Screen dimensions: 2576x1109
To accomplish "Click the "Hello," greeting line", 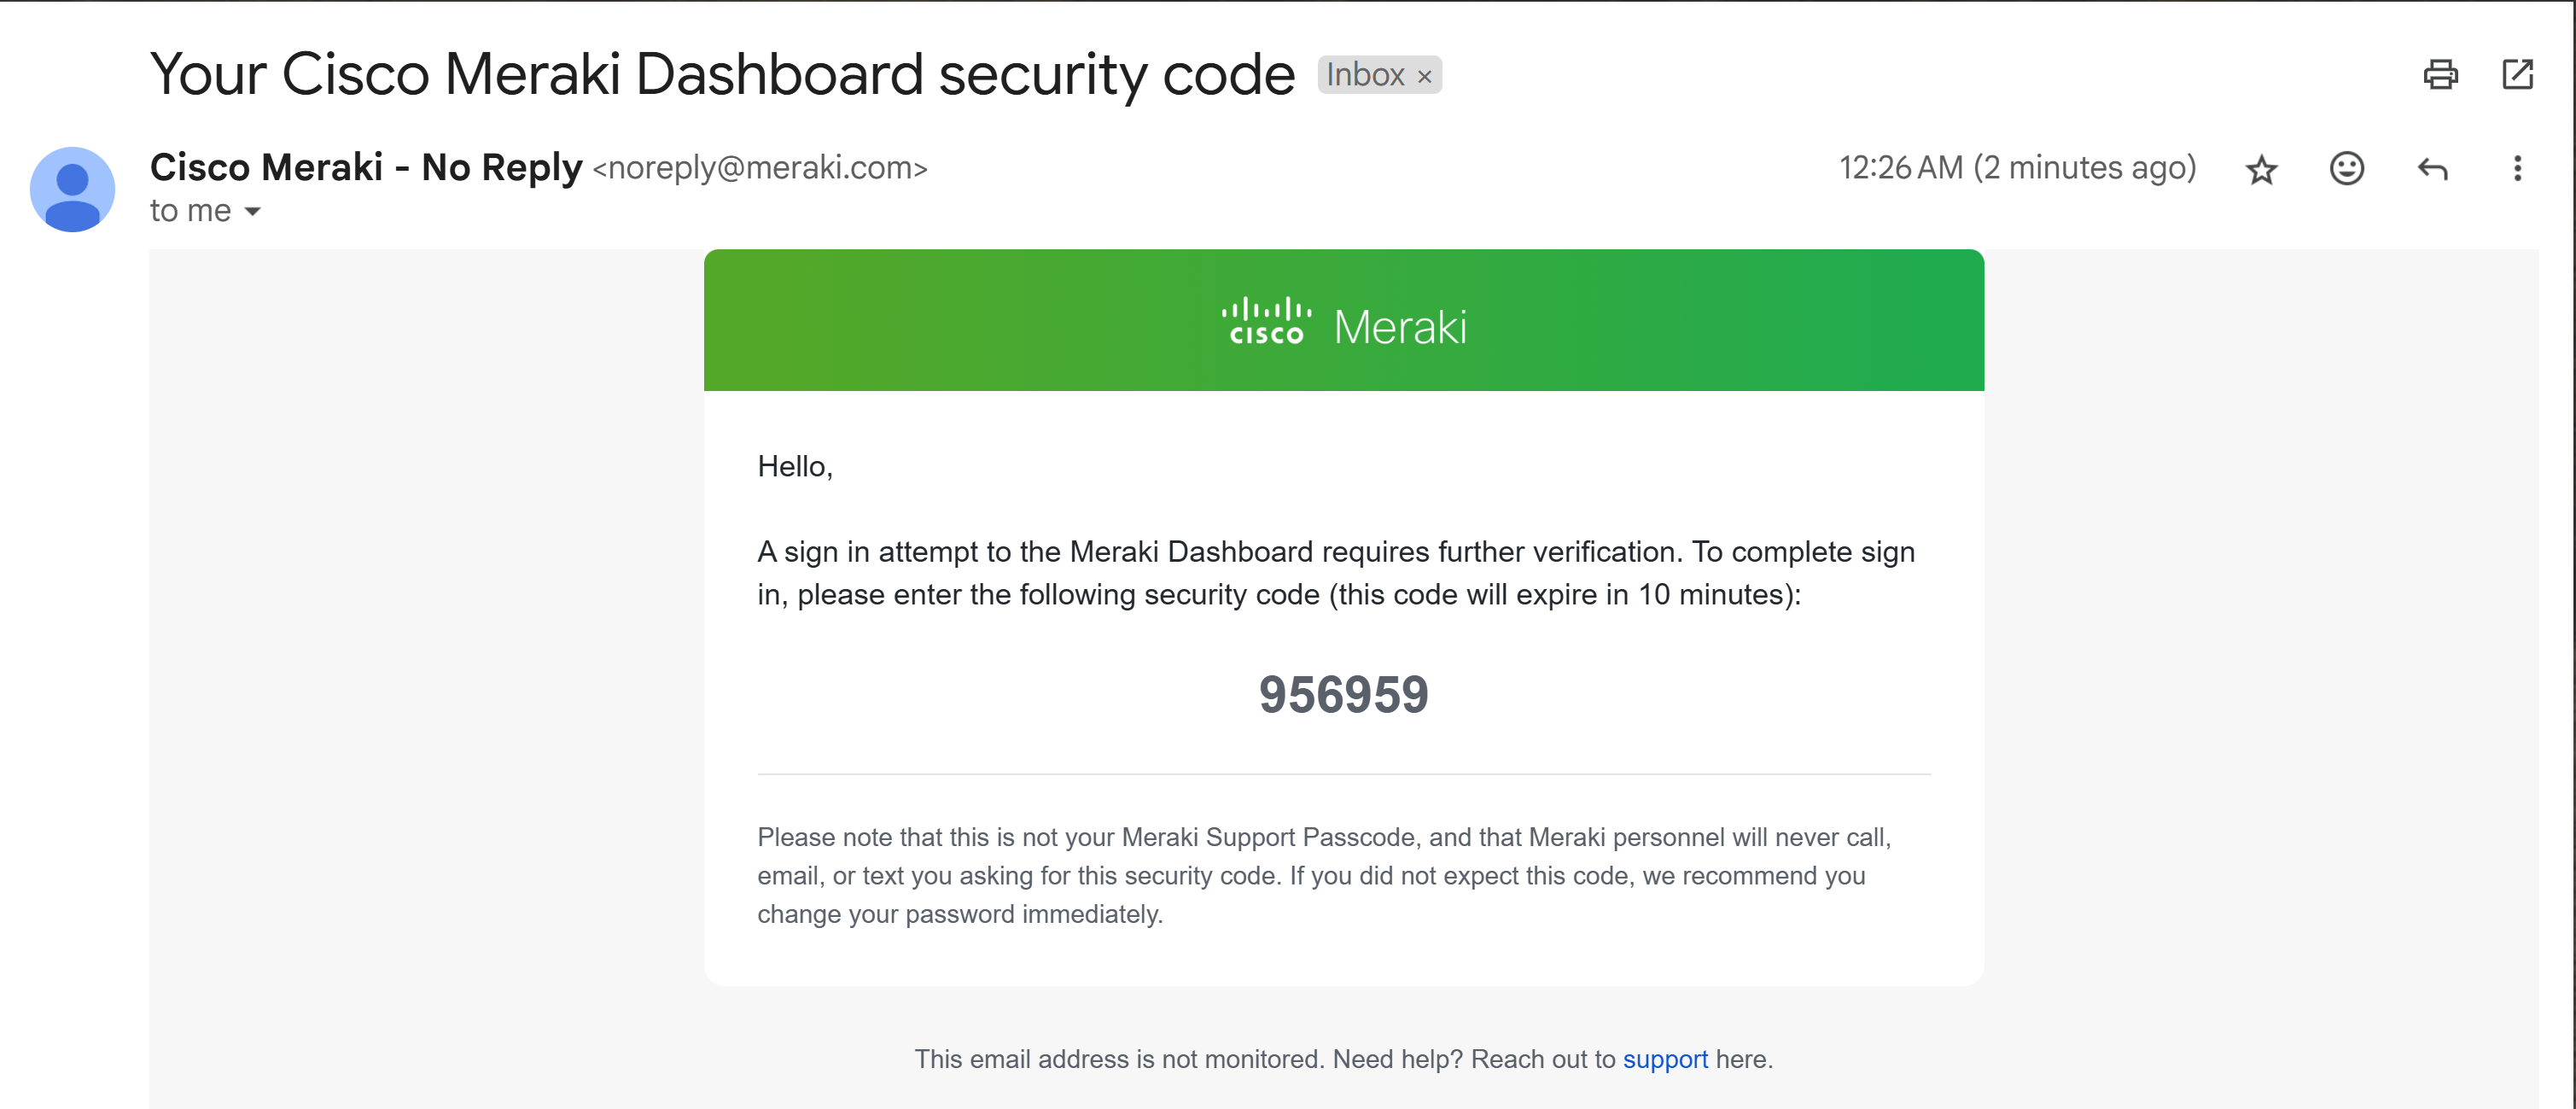I will point(795,467).
